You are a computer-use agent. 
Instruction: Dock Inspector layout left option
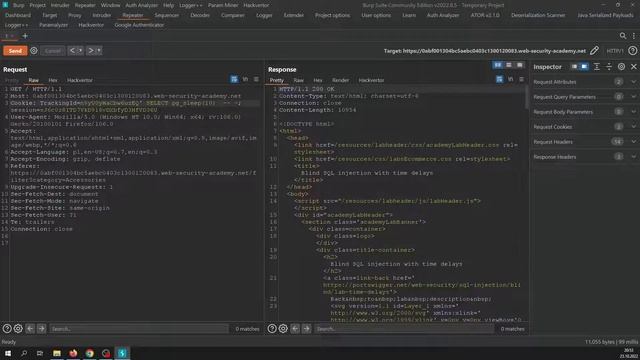574,67
